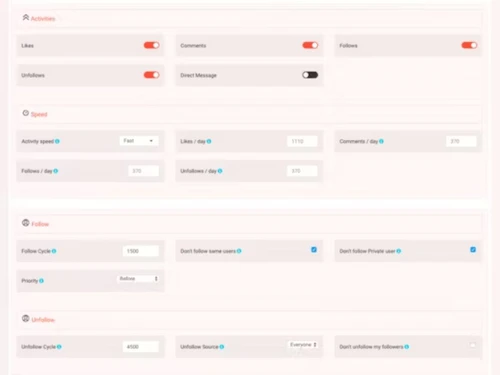This screenshot has height=375, width=500.
Task: Open Likes / day info icon
Action: click(209, 141)
